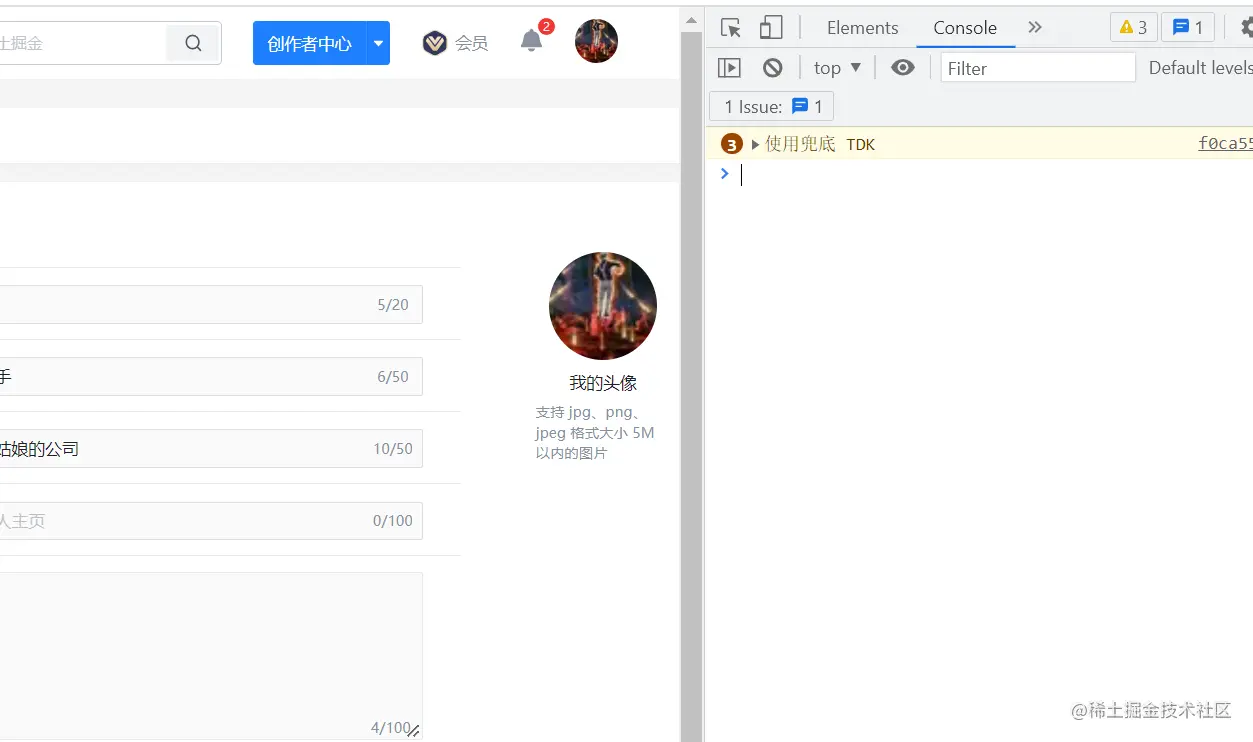Click the large profile avatar image
This screenshot has width=1253, height=742.
(x=603, y=306)
